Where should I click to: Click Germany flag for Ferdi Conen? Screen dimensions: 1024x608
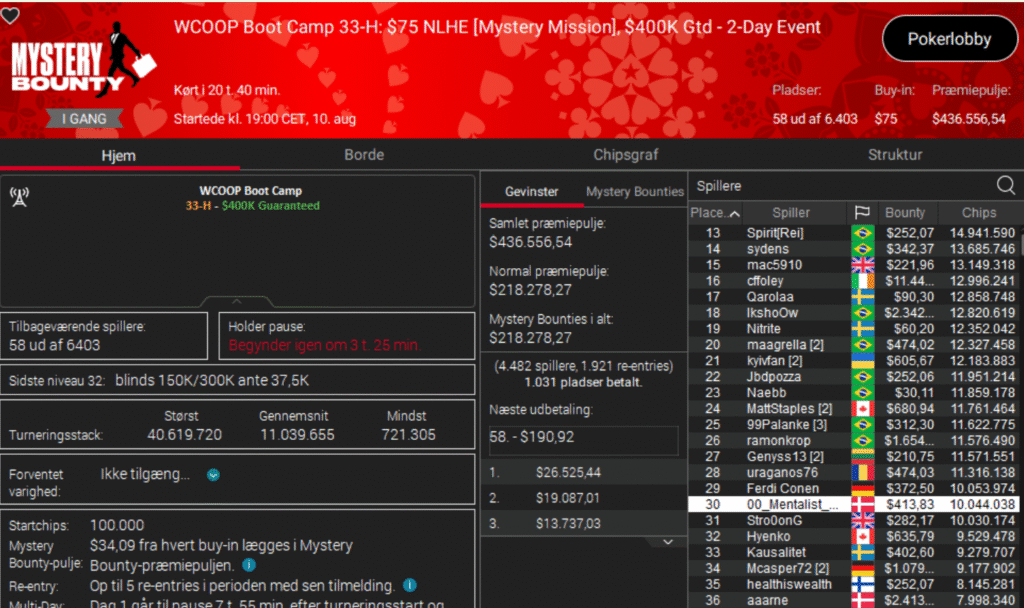863,488
